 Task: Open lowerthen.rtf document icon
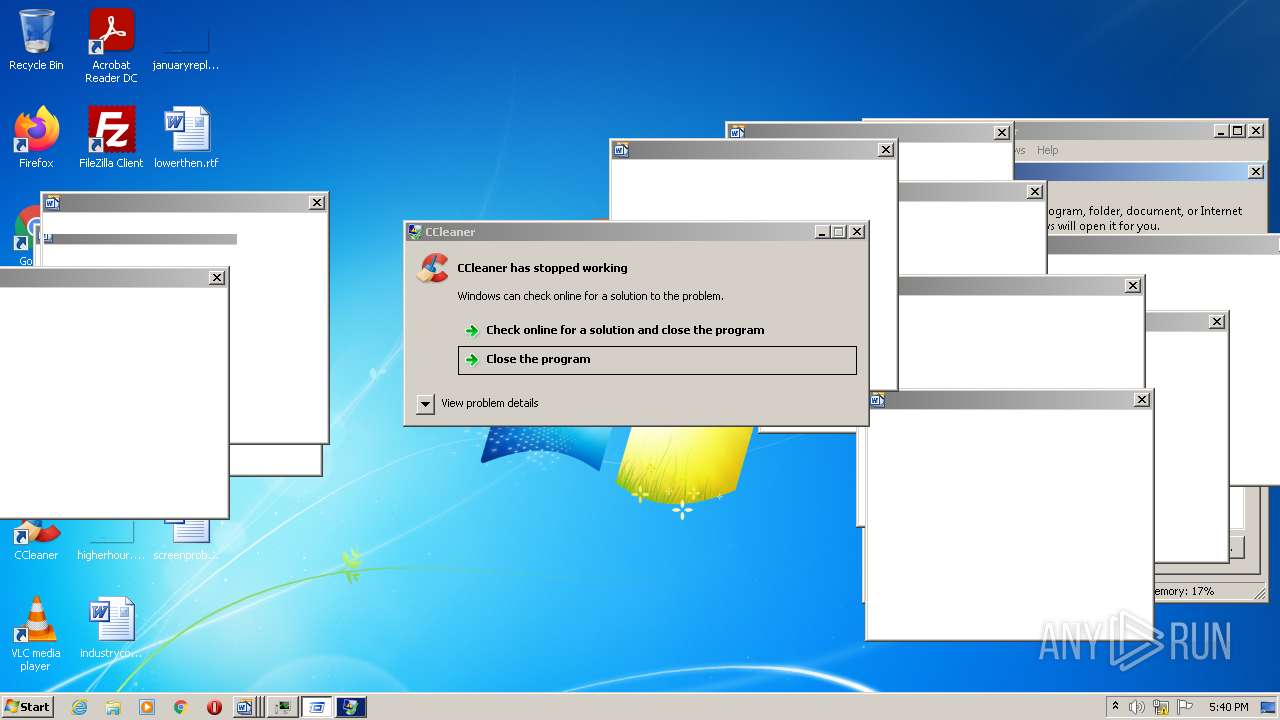tap(186, 138)
